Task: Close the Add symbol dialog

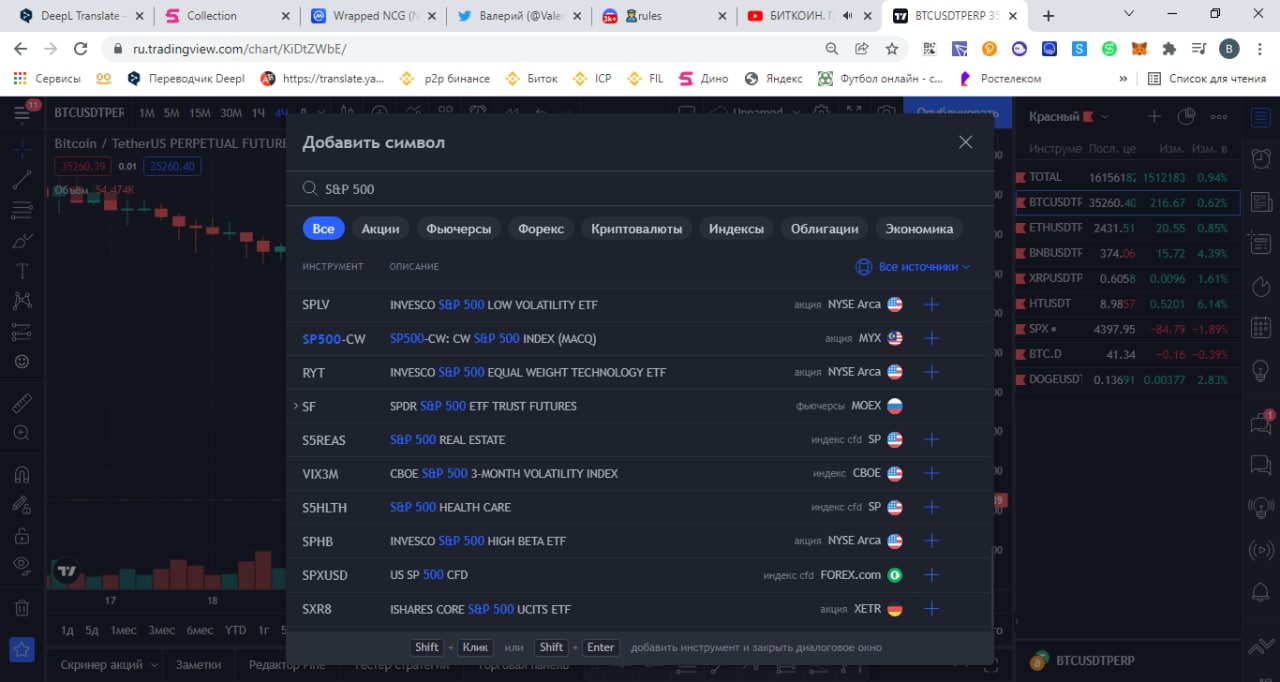Action: [965, 142]
